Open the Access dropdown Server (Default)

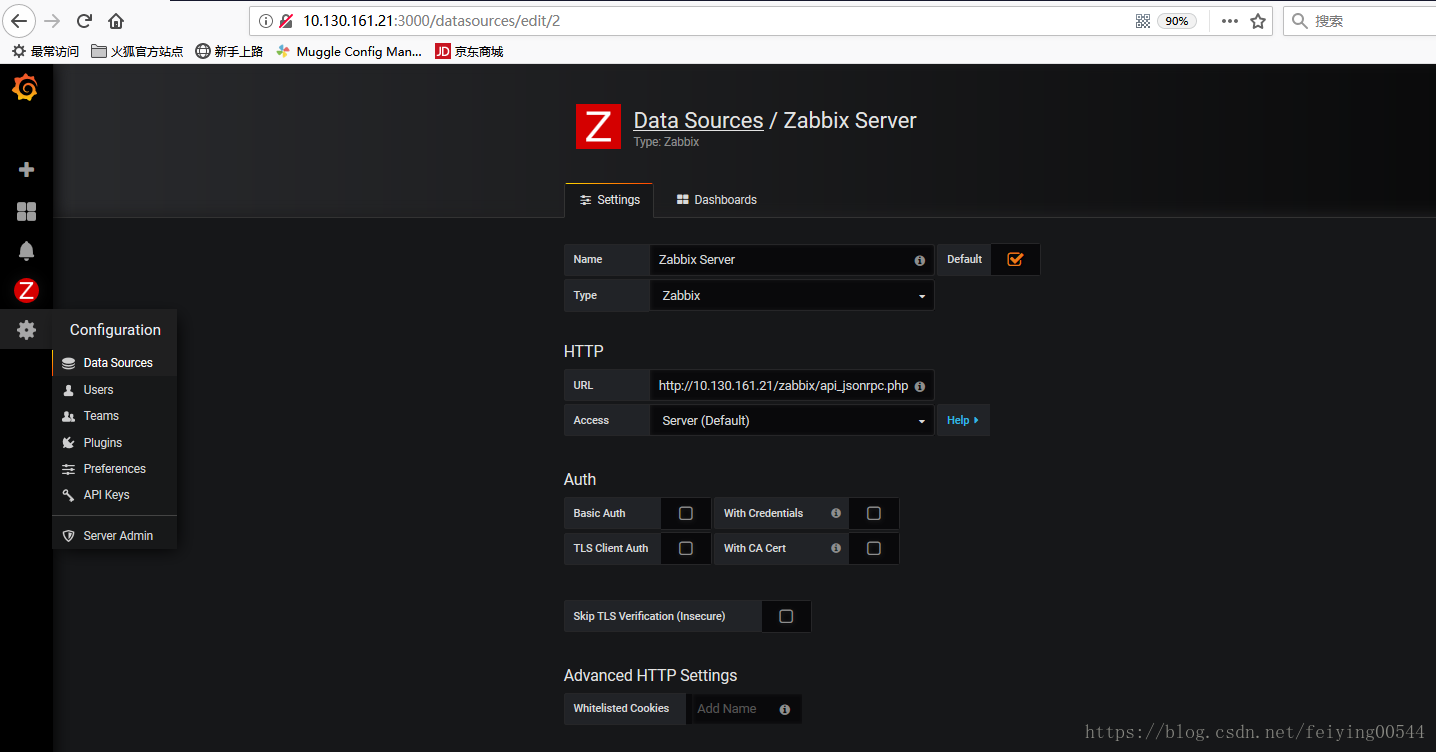(792, 420)
